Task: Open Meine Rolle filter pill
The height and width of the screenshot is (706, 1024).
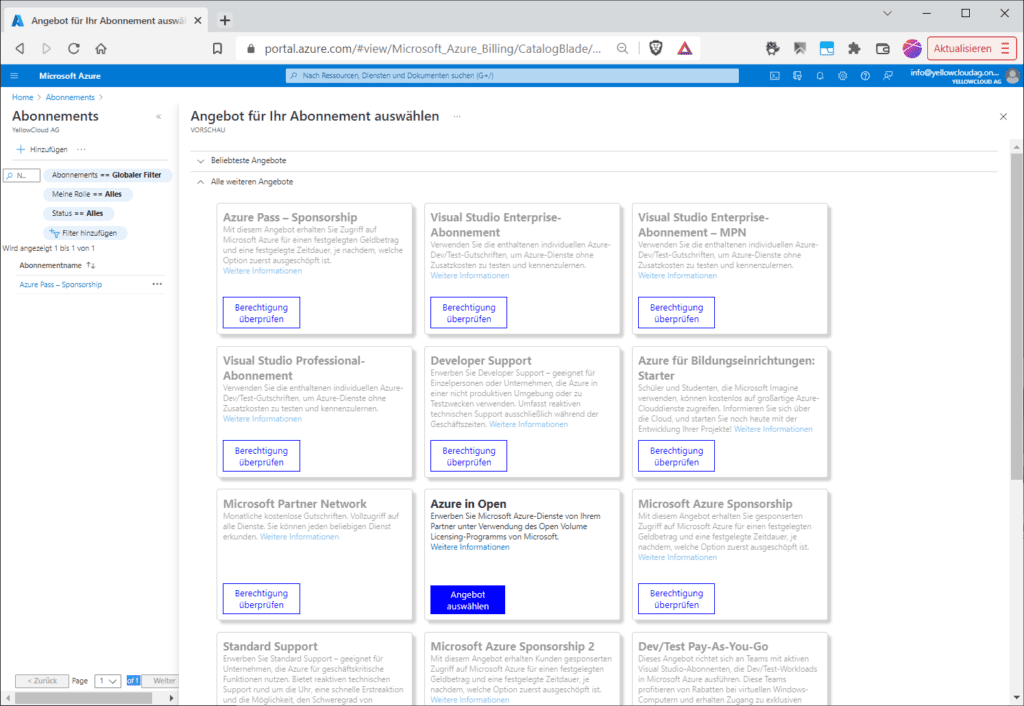Action: (88, 194)
